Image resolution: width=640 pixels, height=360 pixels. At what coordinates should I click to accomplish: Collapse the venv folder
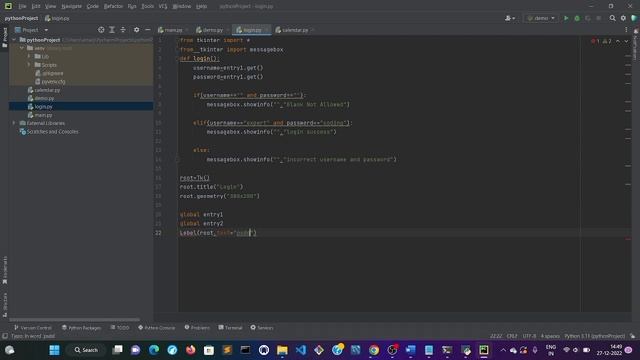point(22,48)
